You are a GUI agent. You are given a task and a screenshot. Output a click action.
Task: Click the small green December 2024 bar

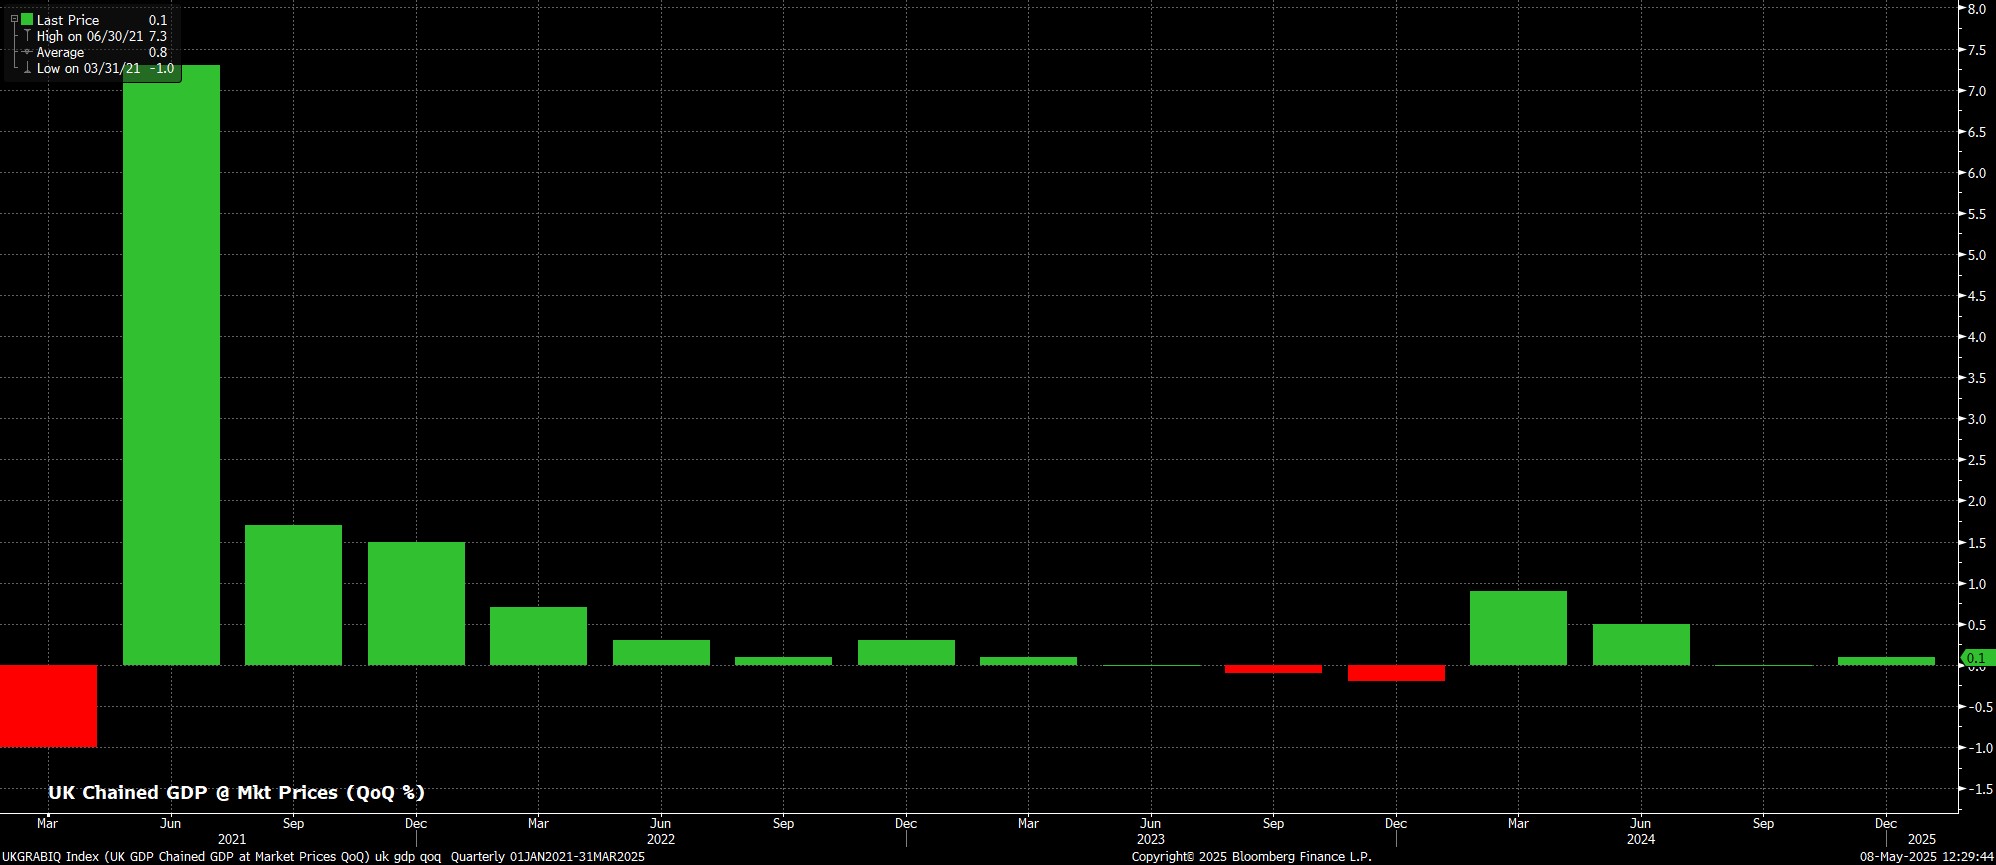pos(1886,661)
